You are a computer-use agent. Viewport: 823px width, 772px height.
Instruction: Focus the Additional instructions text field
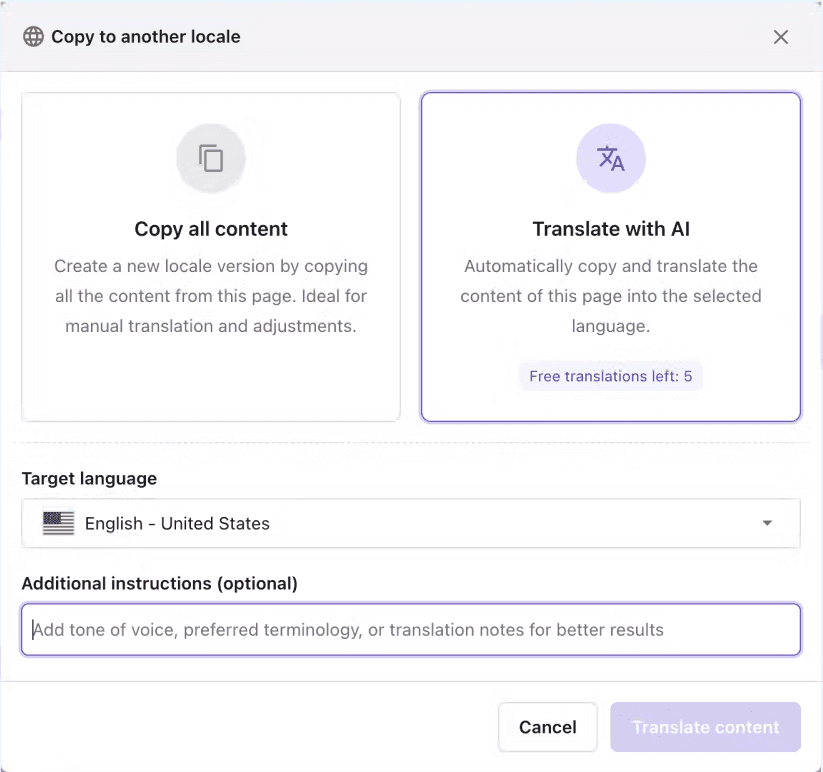411,629
